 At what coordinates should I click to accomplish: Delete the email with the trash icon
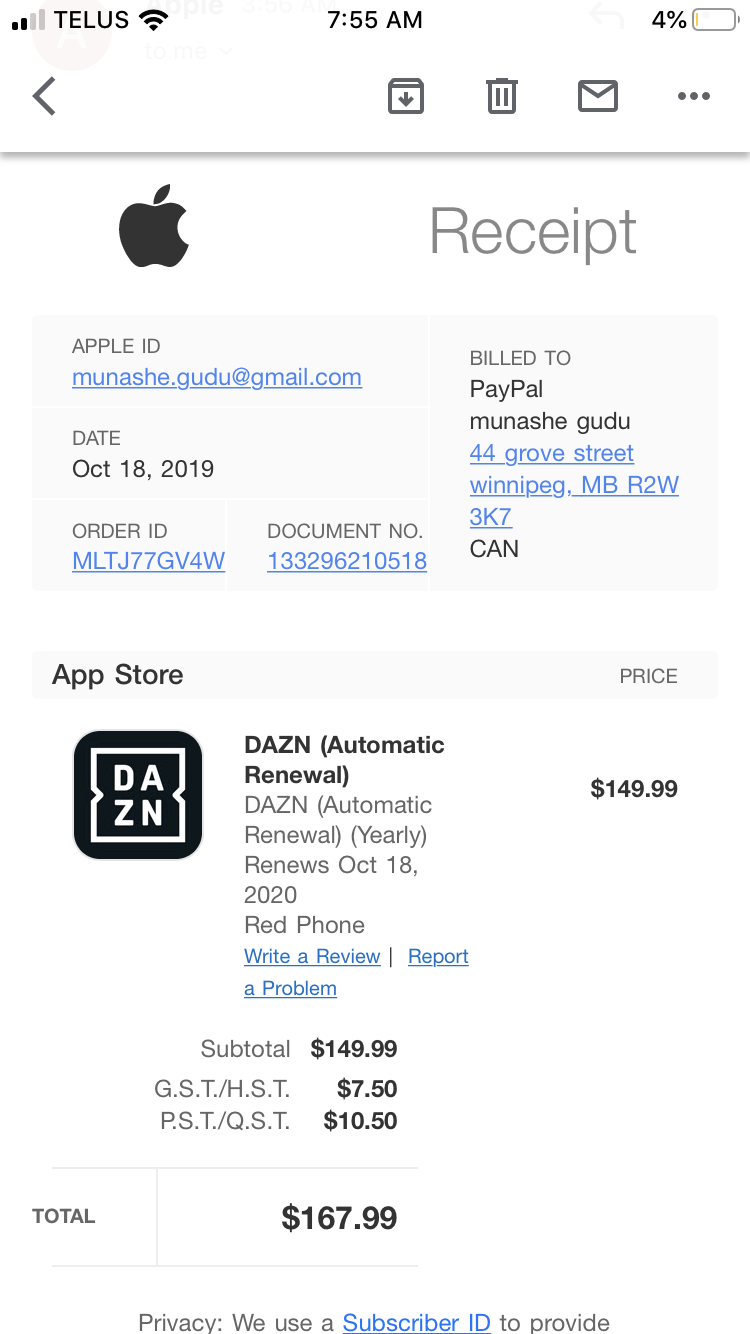(x=501, y=97)
